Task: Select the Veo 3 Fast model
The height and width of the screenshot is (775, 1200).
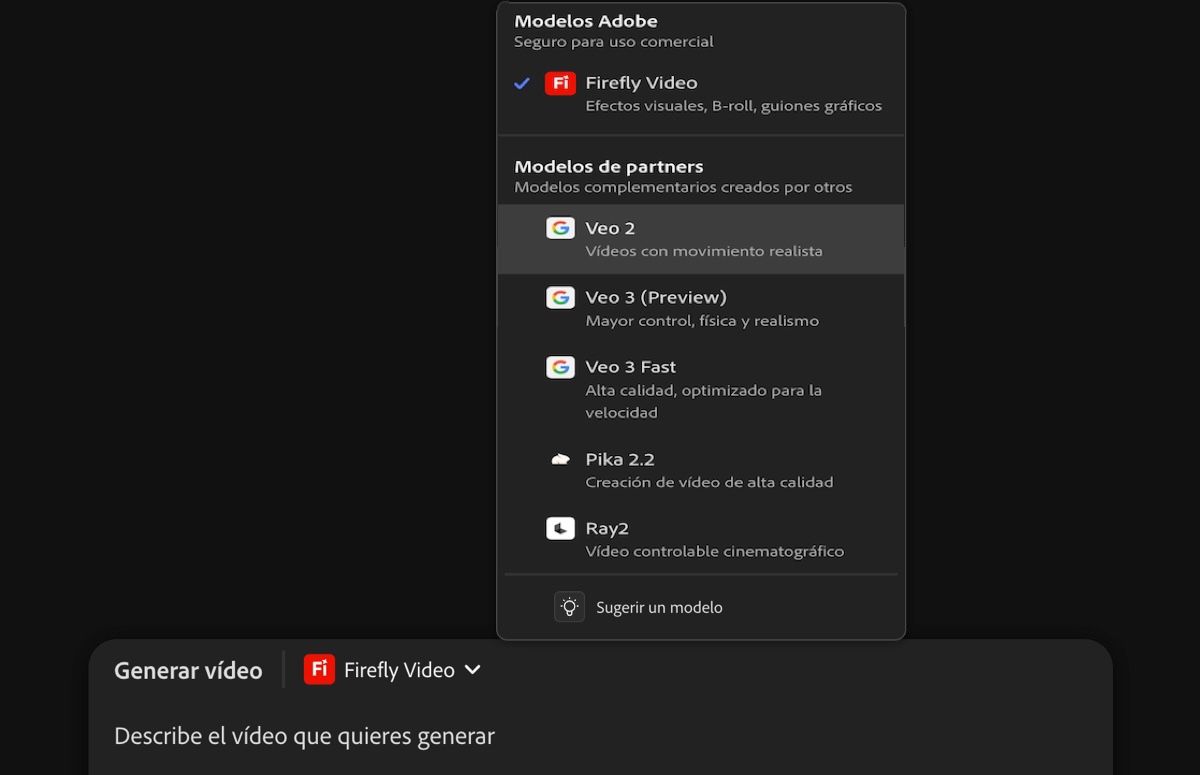Action: click(701, 389)
